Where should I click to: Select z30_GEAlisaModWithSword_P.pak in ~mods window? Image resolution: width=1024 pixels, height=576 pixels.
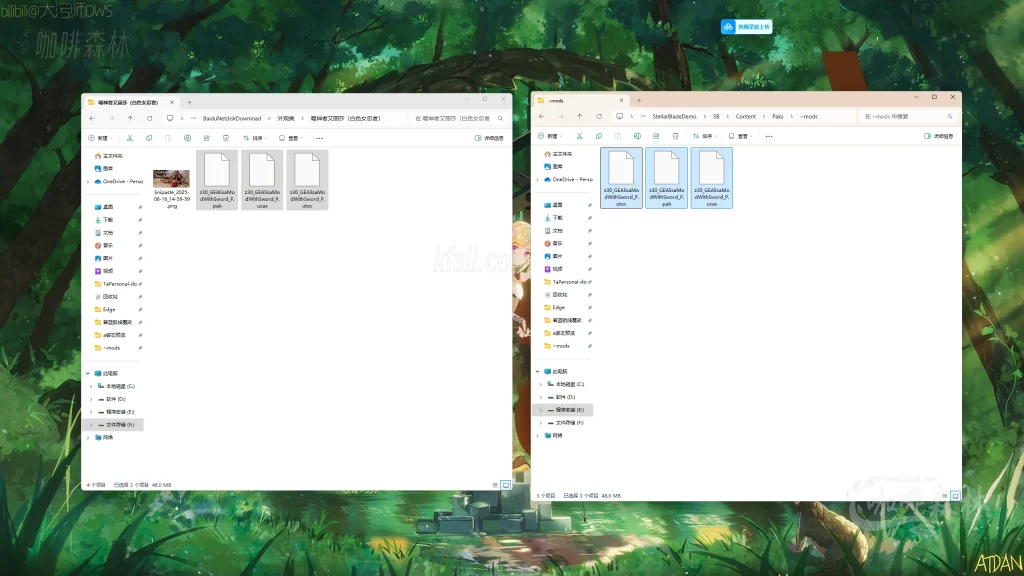coord(666,178)
